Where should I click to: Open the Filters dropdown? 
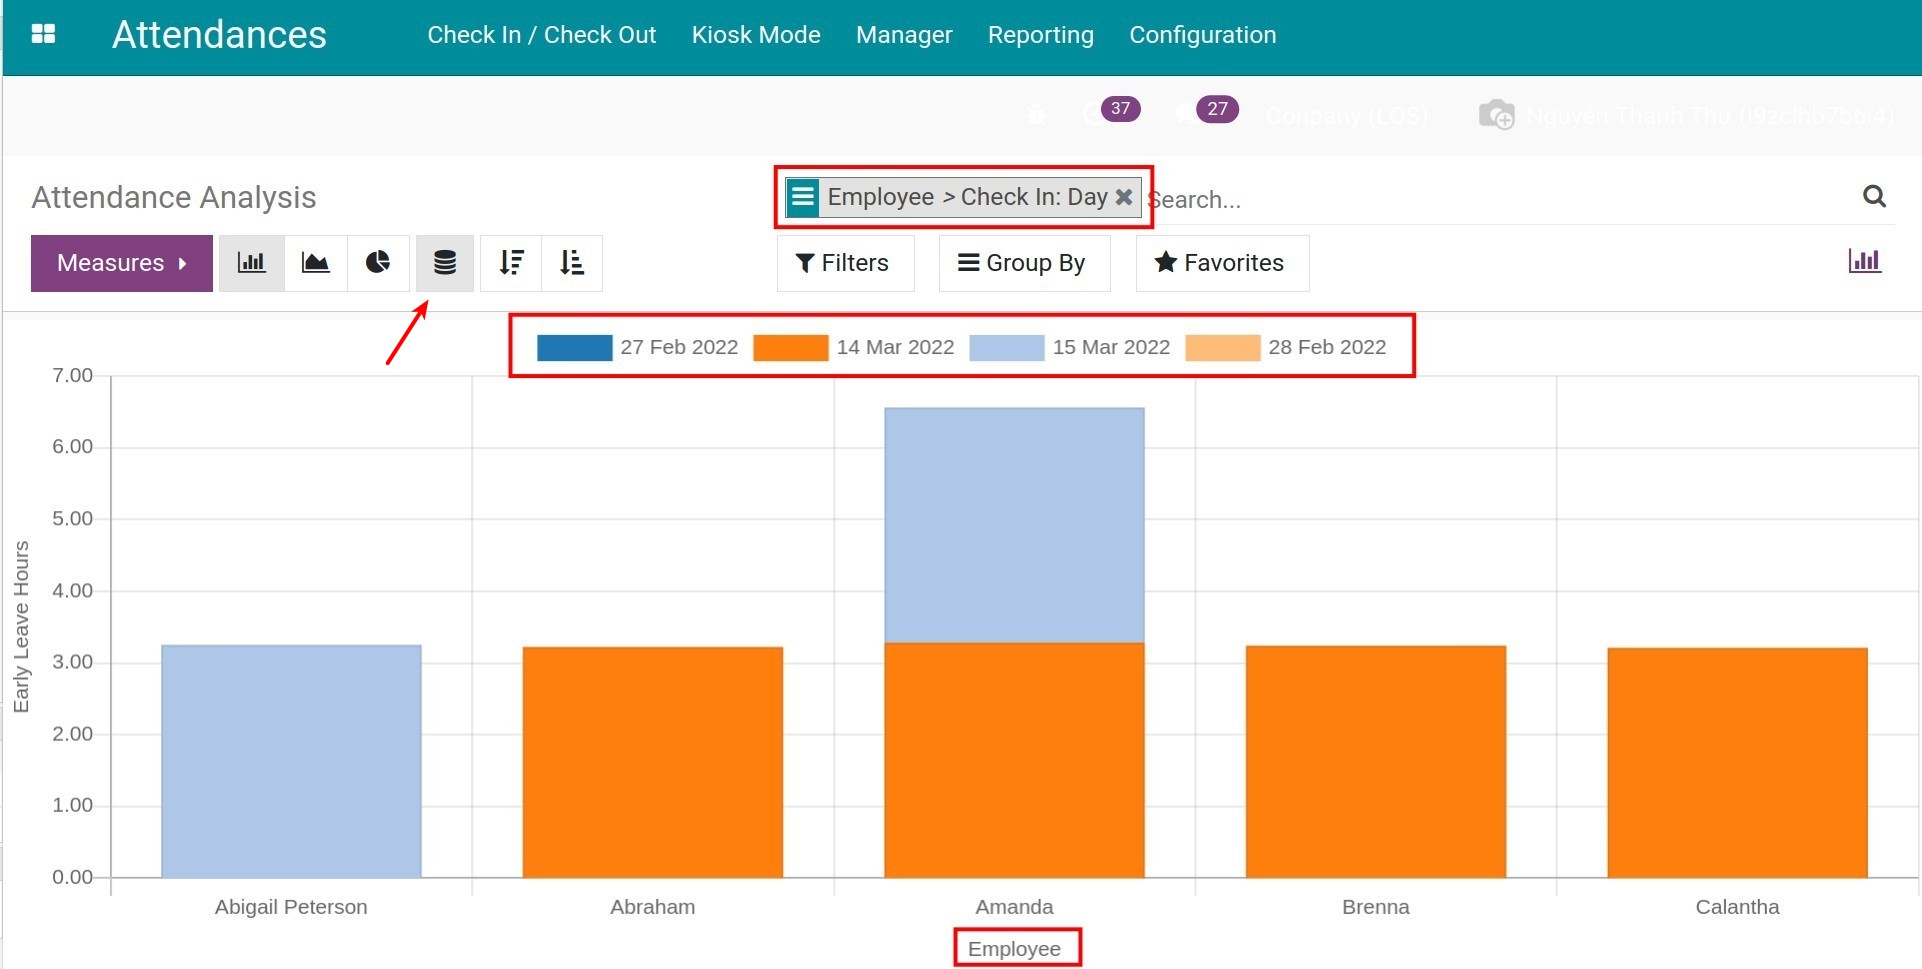click(844, 263)
